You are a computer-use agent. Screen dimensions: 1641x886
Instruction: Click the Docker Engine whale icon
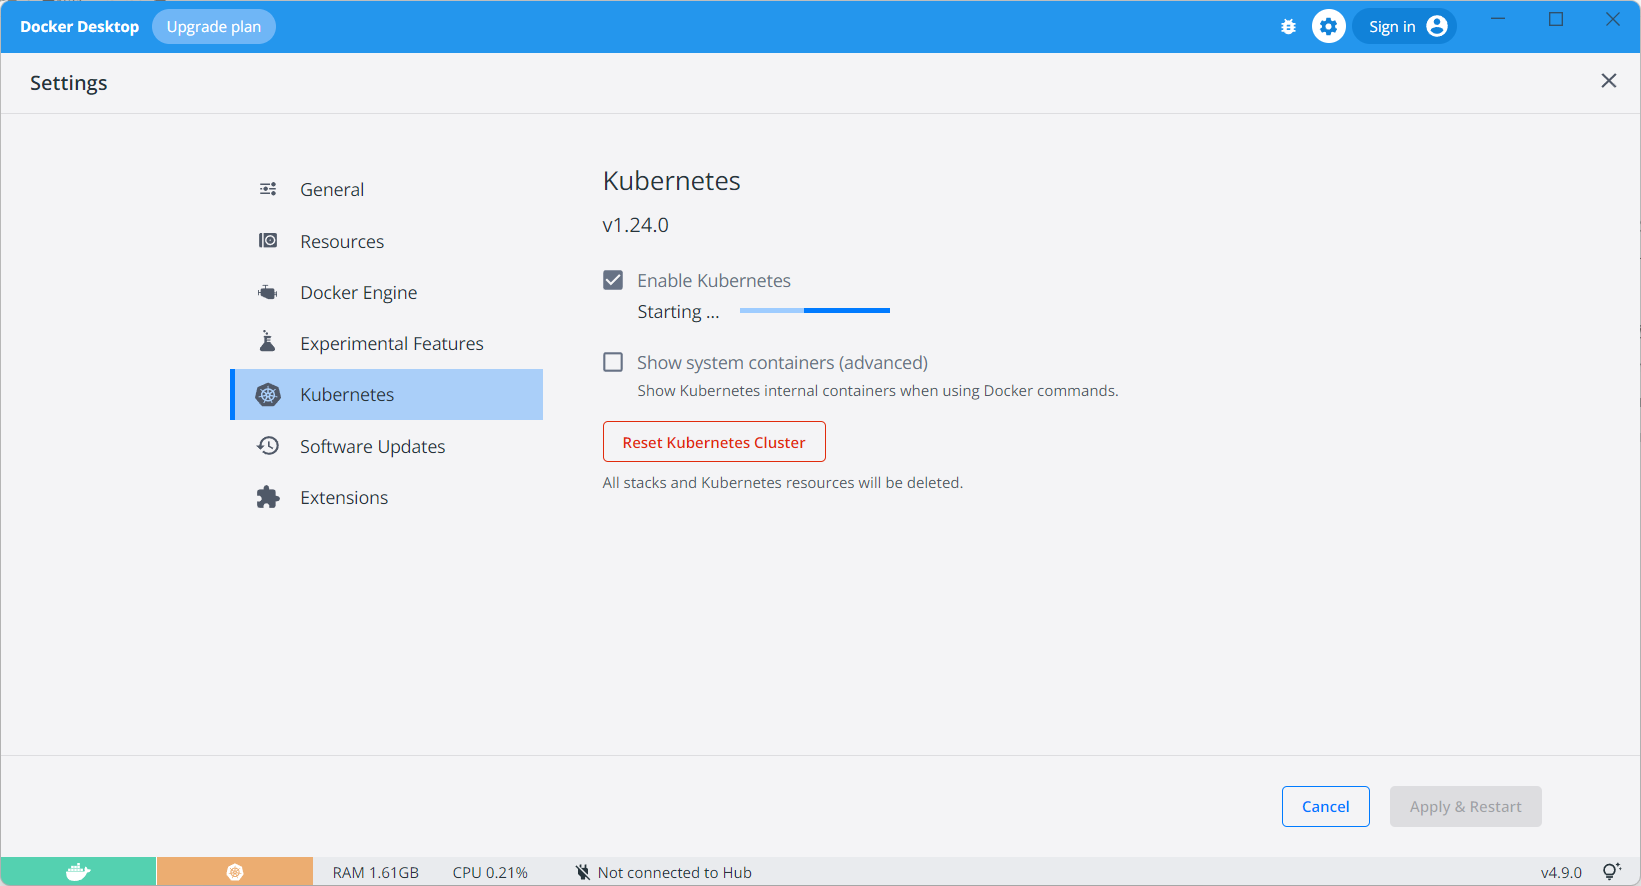[x=268, y=292]
